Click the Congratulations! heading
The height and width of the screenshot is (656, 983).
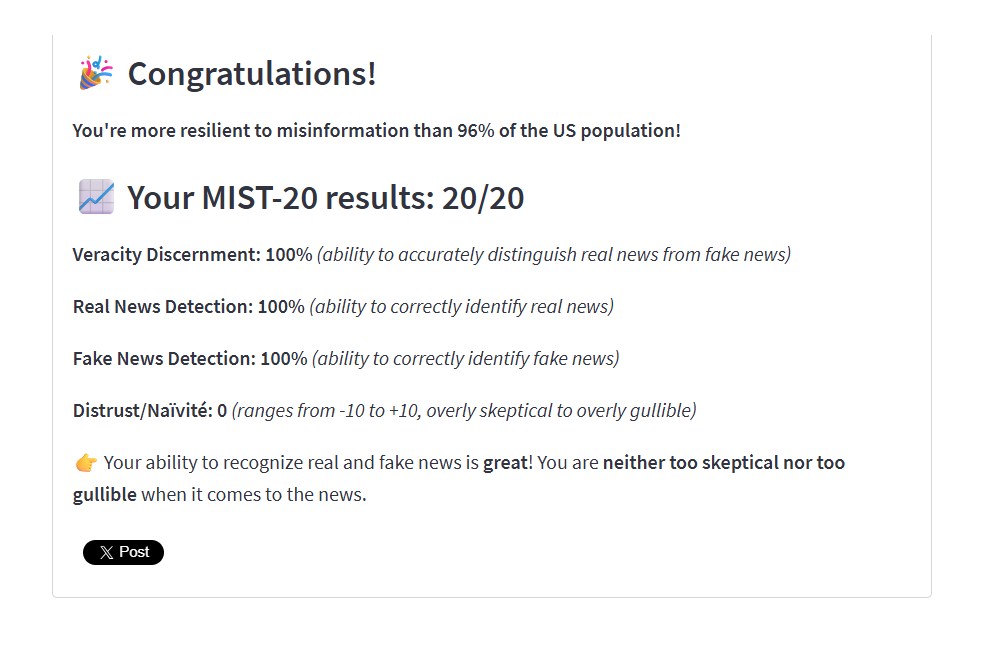(252, 73)
